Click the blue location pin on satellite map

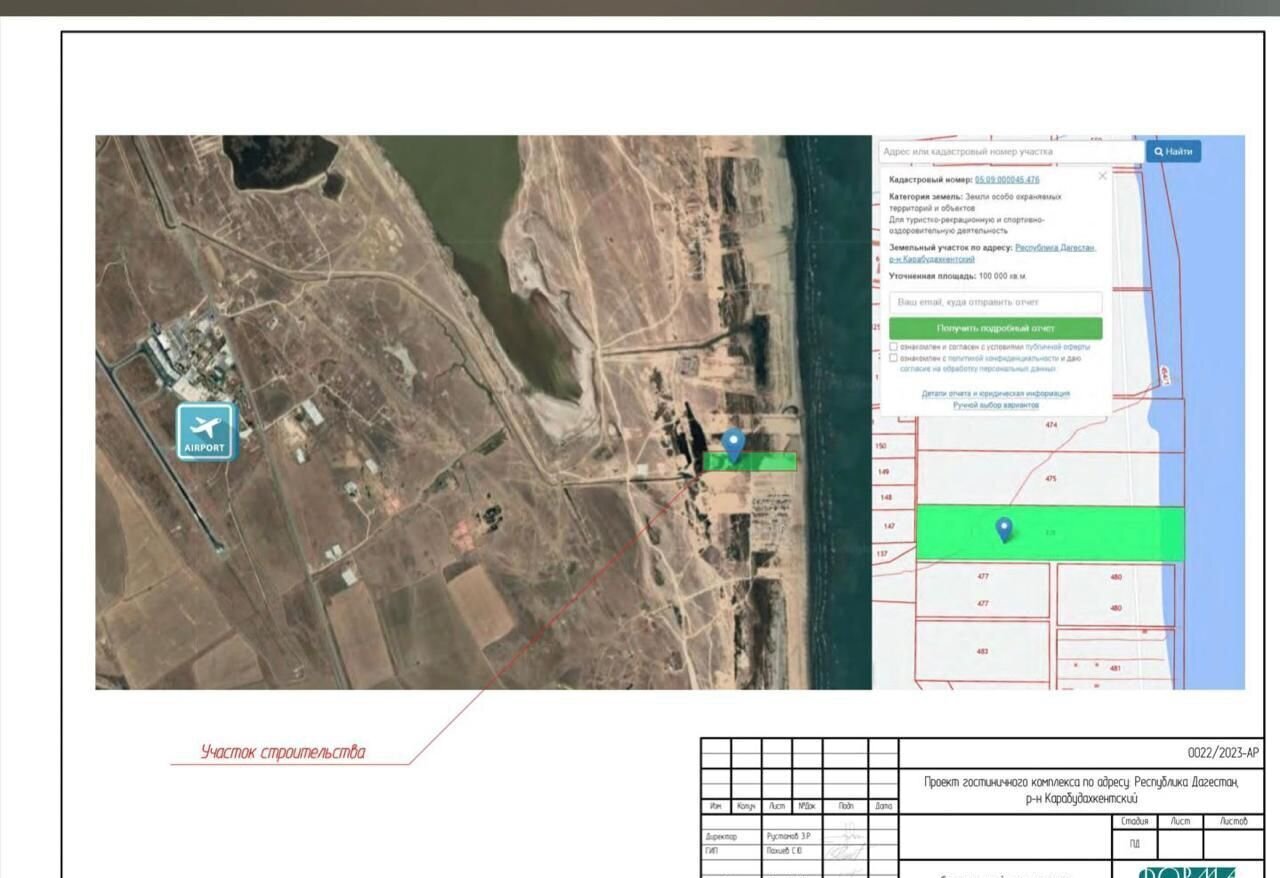coord(734,444)
